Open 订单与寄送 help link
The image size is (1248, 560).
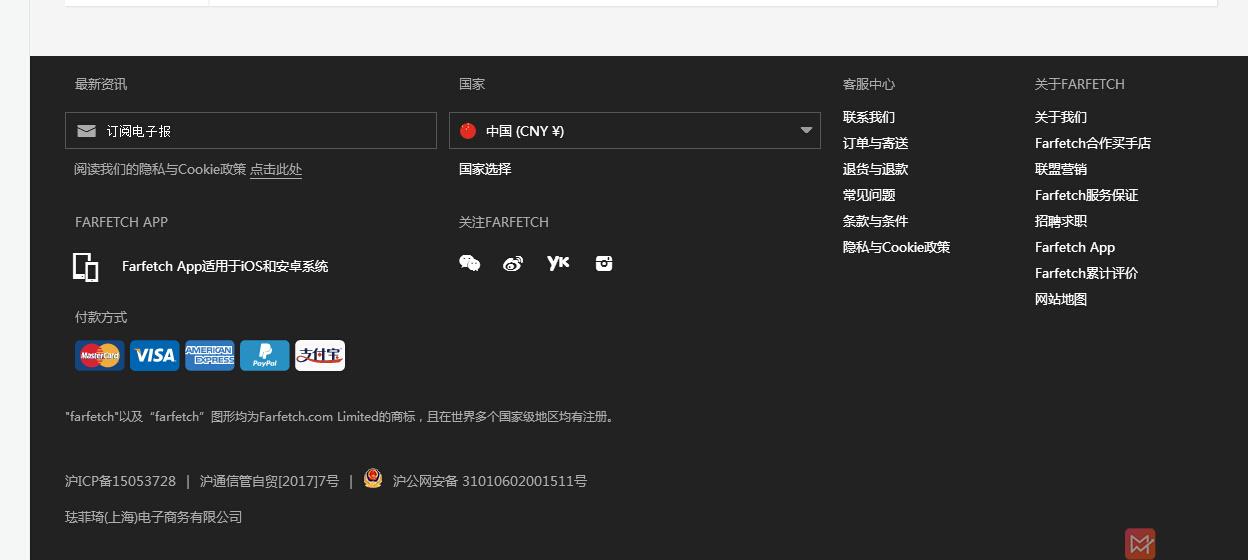point(876,143)
